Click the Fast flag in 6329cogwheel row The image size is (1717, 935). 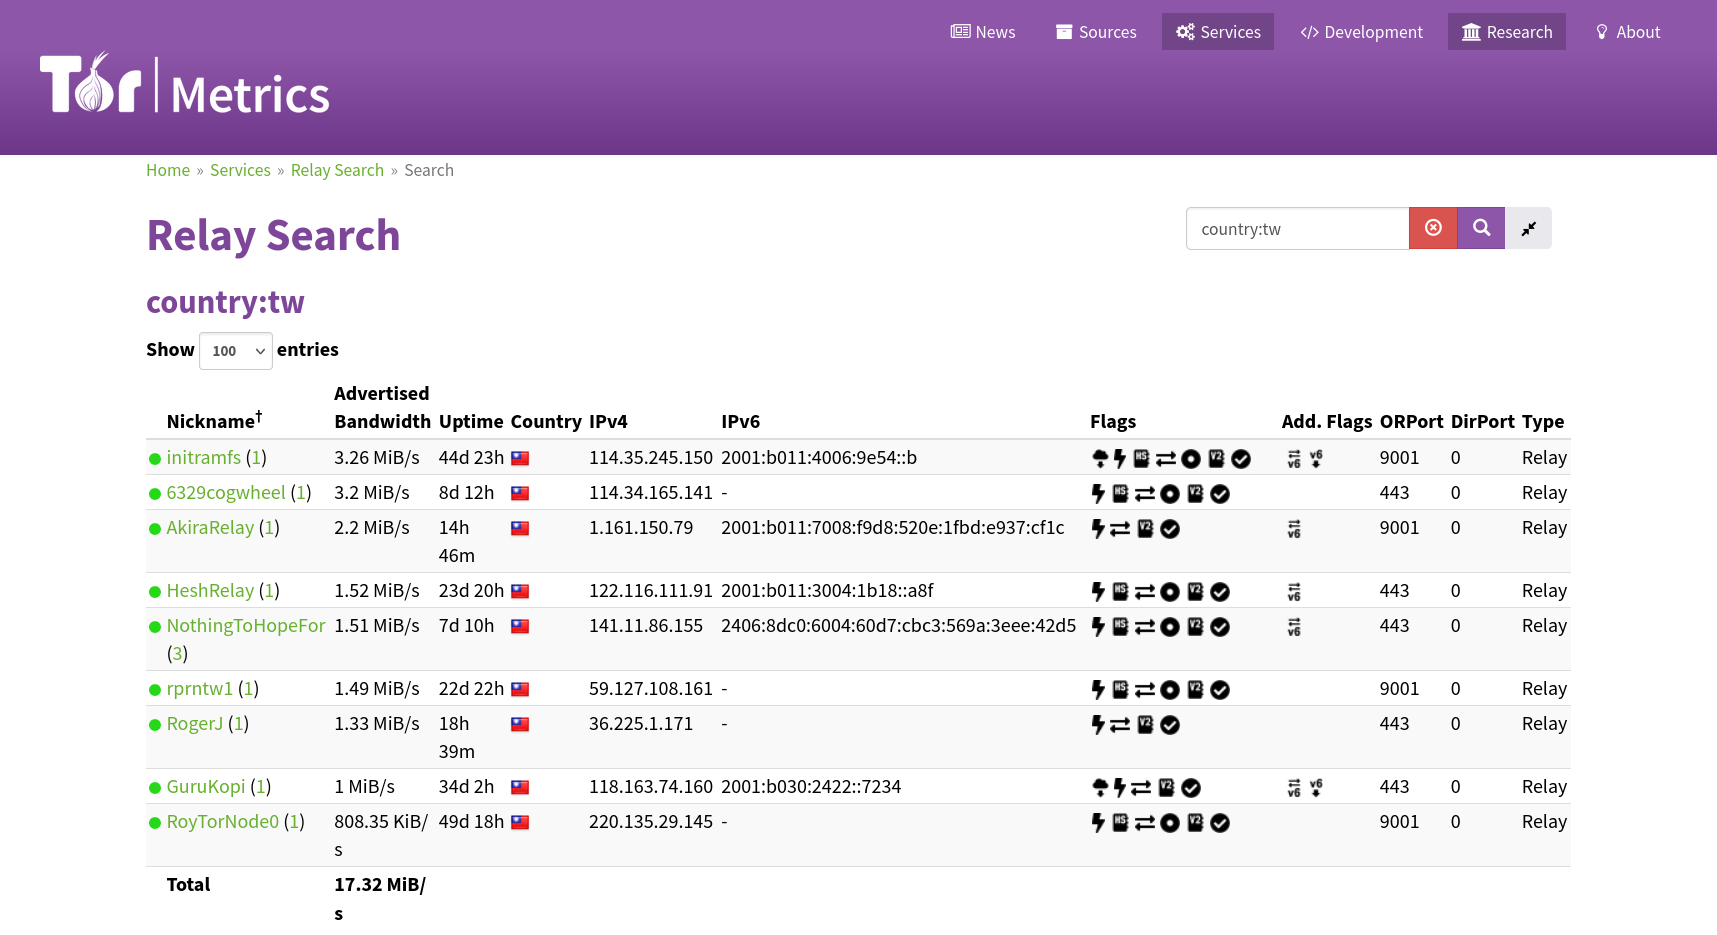click(1098, 493)
